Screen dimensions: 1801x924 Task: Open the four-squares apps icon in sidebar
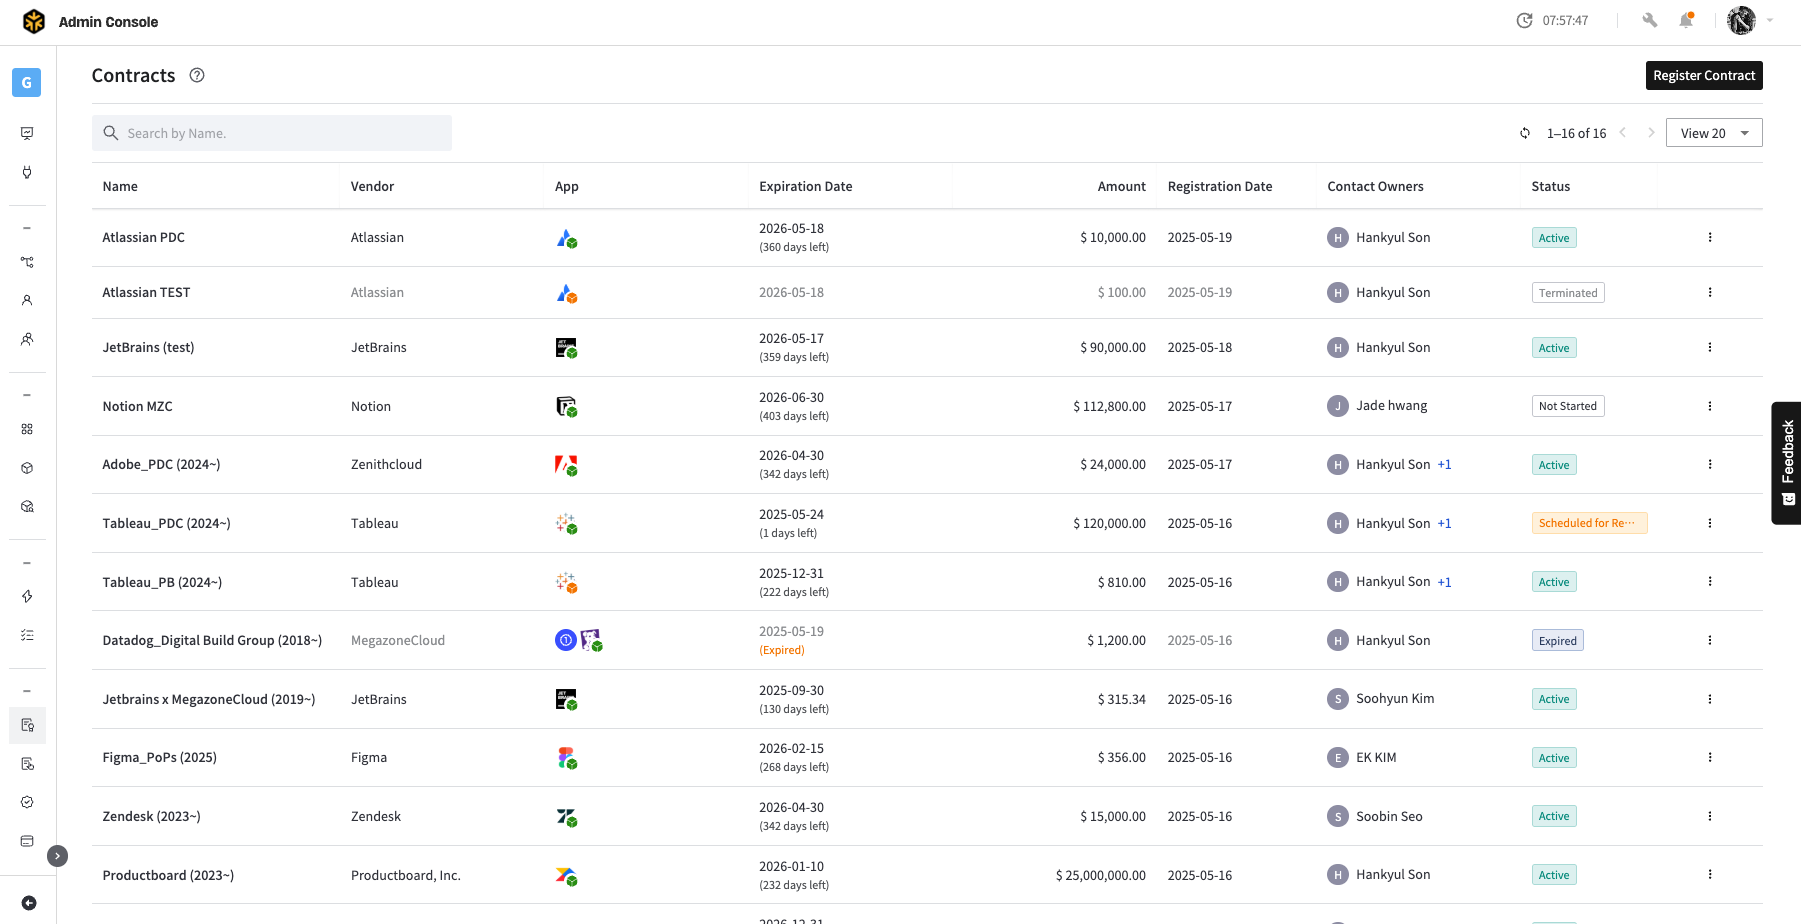[x=27, y=429]
